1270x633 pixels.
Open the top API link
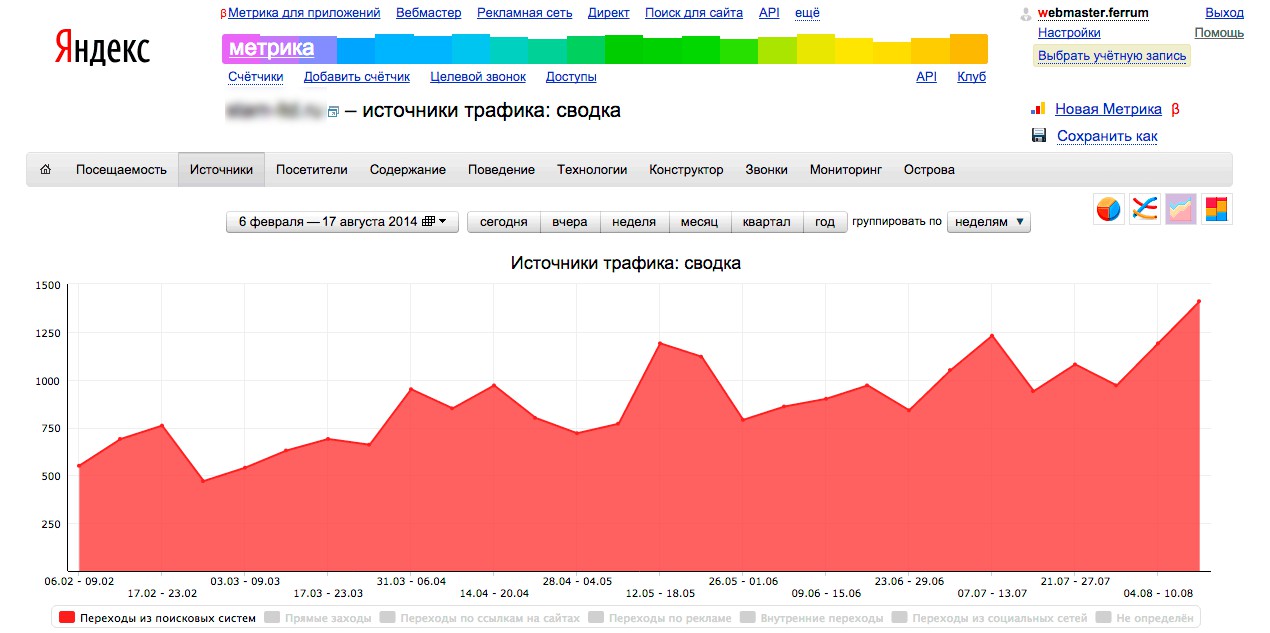coord(769,13)
